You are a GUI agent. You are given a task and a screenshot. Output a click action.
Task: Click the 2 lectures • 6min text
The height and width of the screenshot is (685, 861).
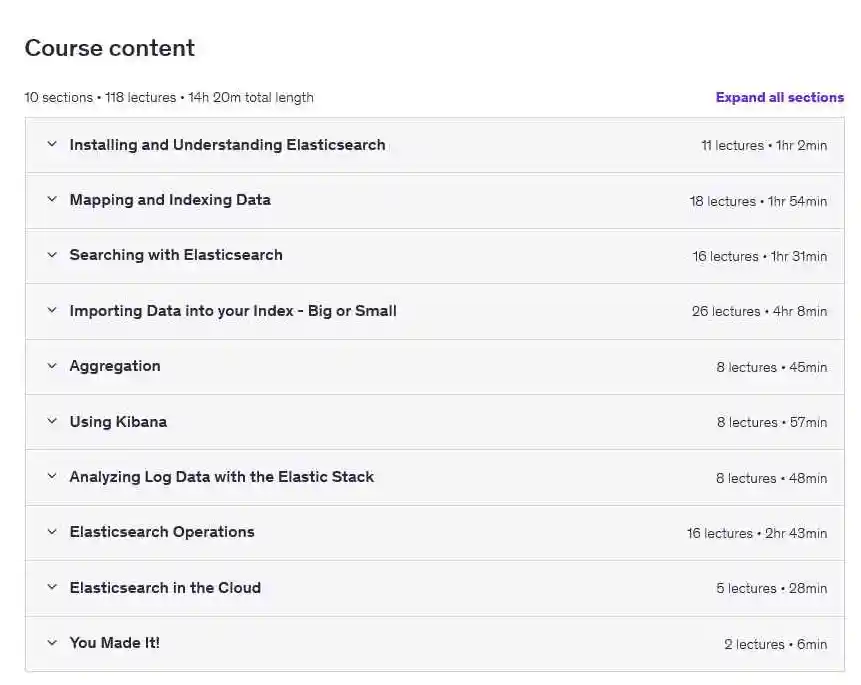pos(775,644)
